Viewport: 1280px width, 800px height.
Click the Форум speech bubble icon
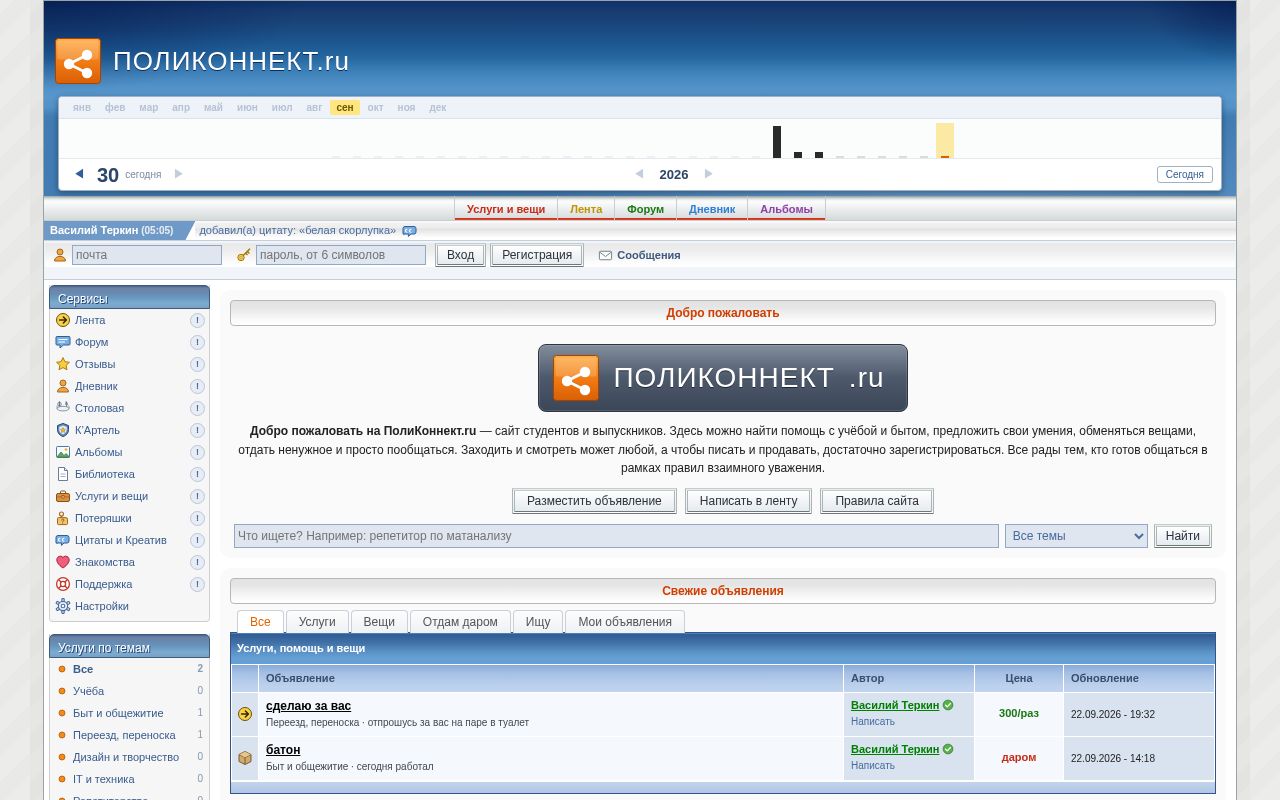tap(63, 342)
